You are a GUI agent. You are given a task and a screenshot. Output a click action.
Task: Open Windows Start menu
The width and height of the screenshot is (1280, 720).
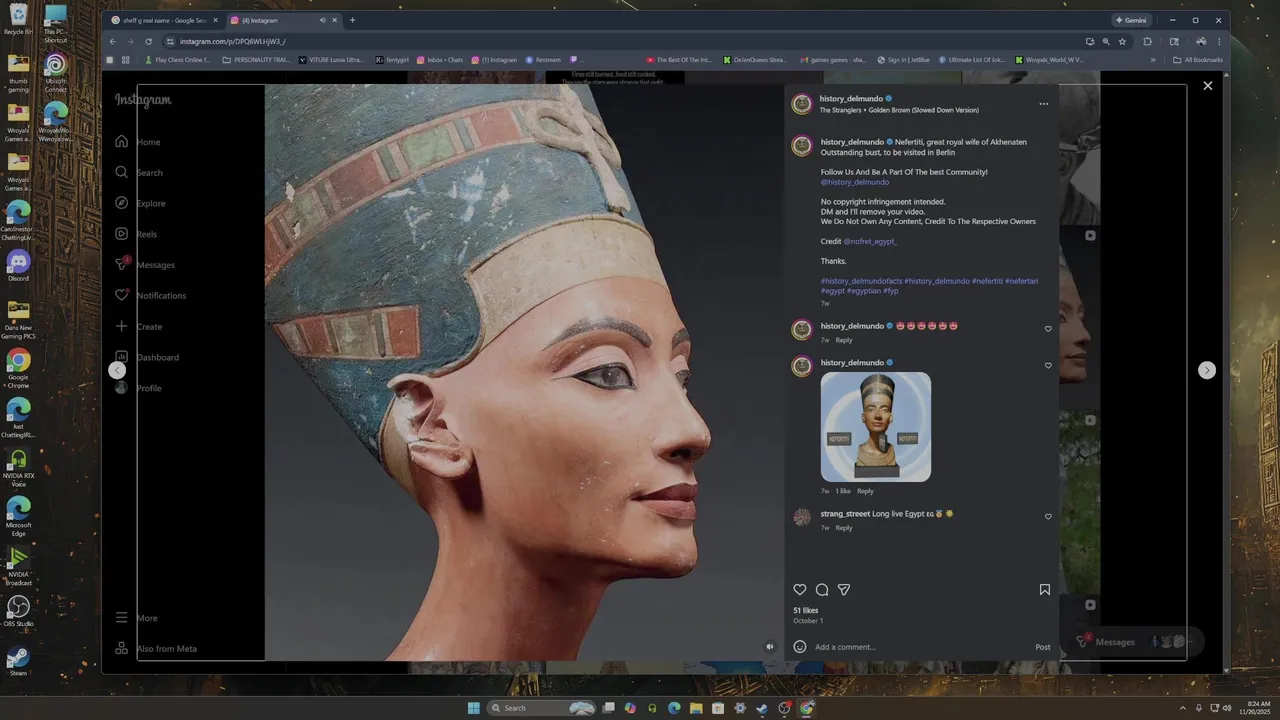coord(473,708)
